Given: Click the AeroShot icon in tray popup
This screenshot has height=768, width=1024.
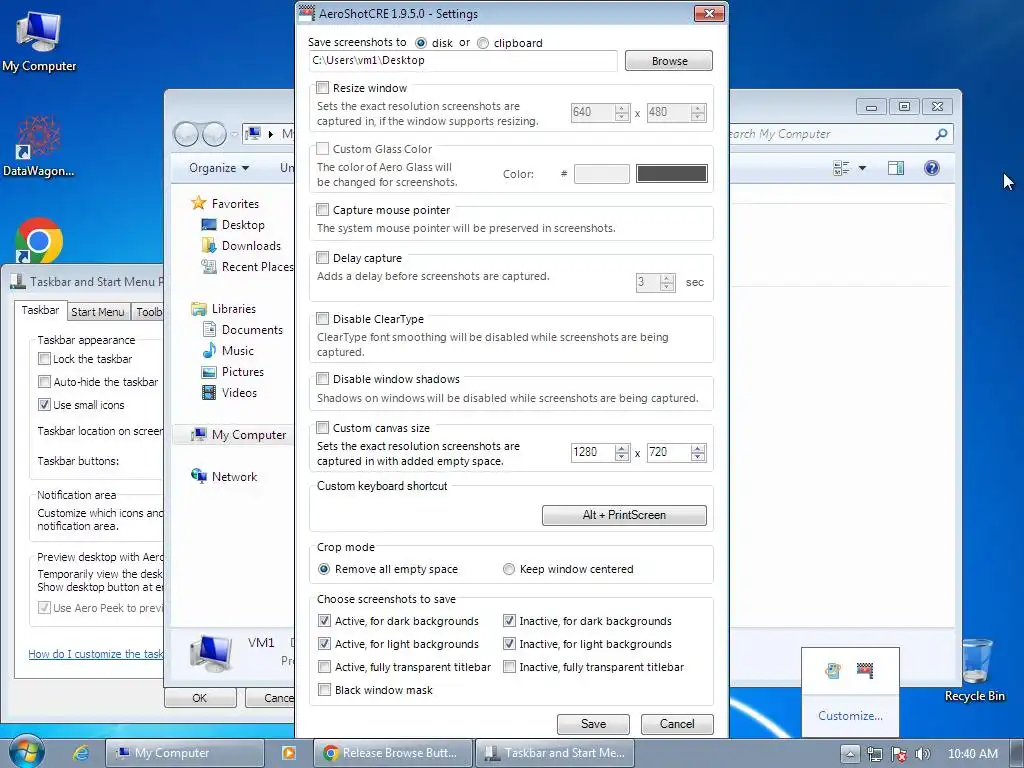Looking at the screenshot, I should pyautogui.click(x=865, y=670).
